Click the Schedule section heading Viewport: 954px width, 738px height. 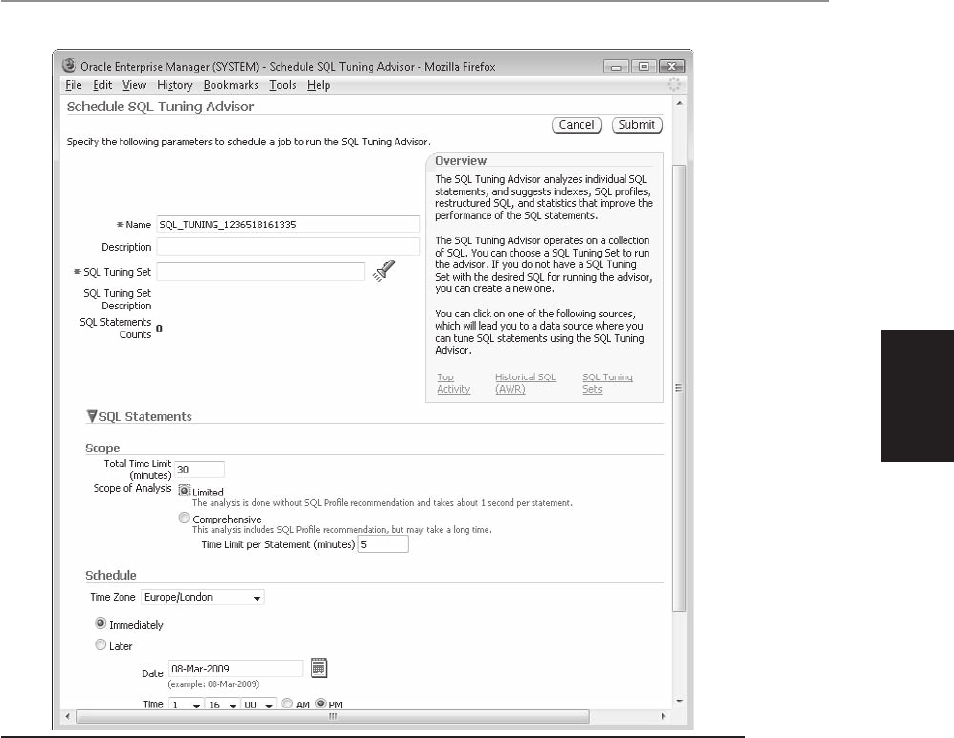(x=111, y=576)
